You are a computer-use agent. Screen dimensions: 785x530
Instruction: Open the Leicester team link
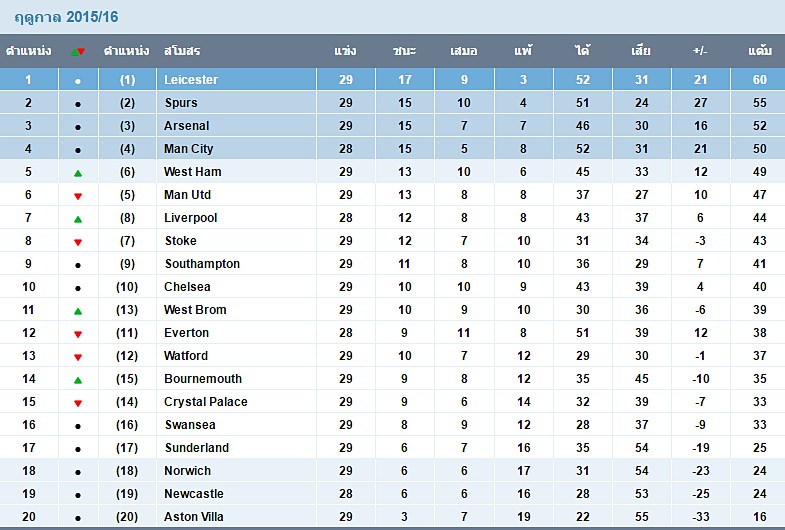point(191,80)
